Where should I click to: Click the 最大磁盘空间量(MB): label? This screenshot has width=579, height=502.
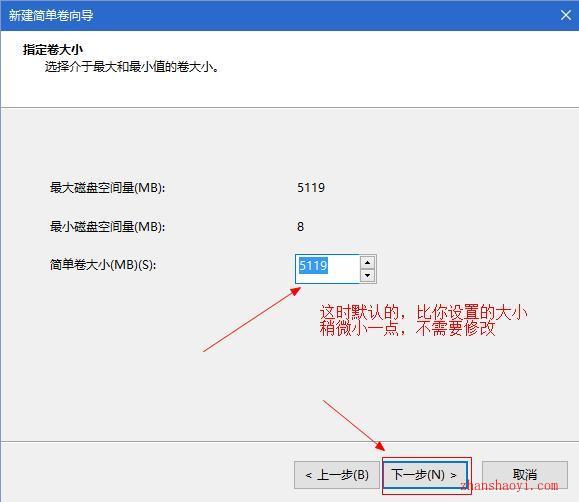[x=107, y=188]
